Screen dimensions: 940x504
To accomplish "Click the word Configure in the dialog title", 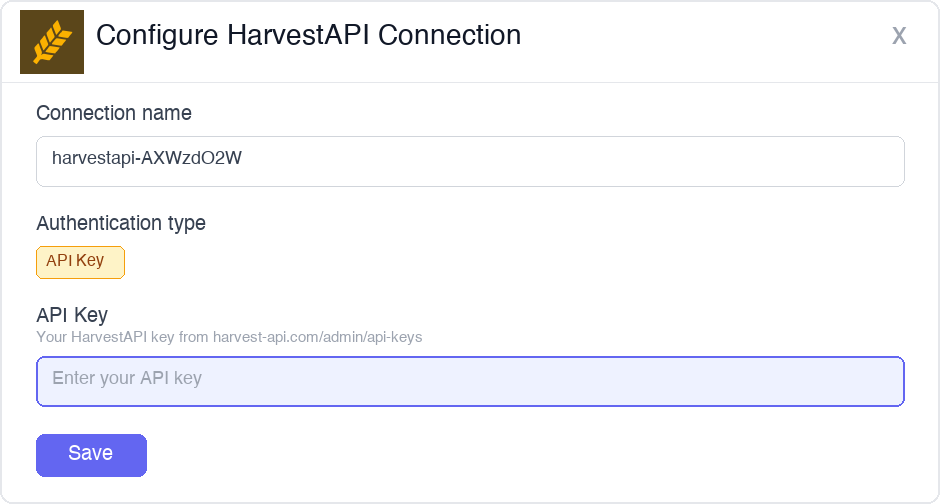I will point(157,36).
